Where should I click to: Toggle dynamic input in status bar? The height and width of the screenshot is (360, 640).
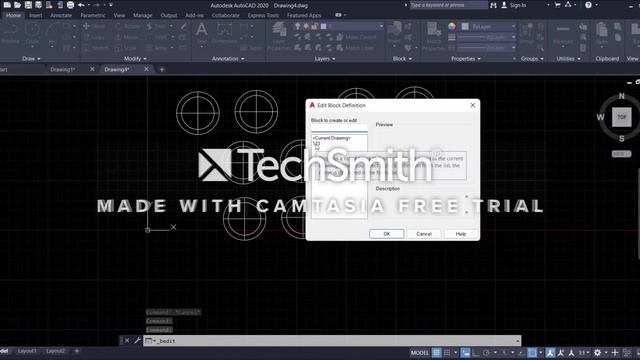coord(465,352)
